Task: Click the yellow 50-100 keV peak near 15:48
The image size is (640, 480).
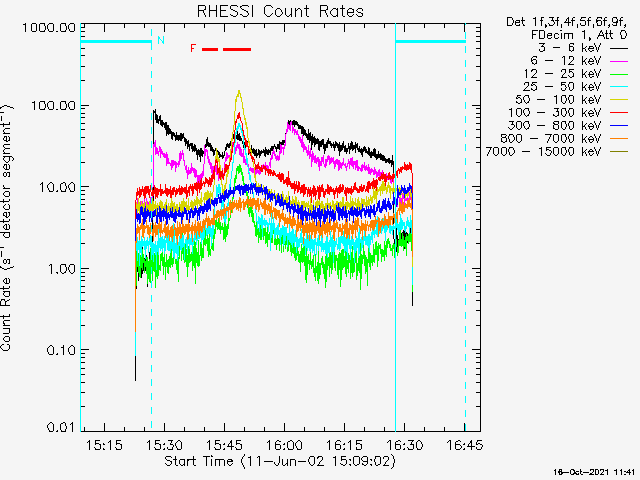Action: (239, 93)
